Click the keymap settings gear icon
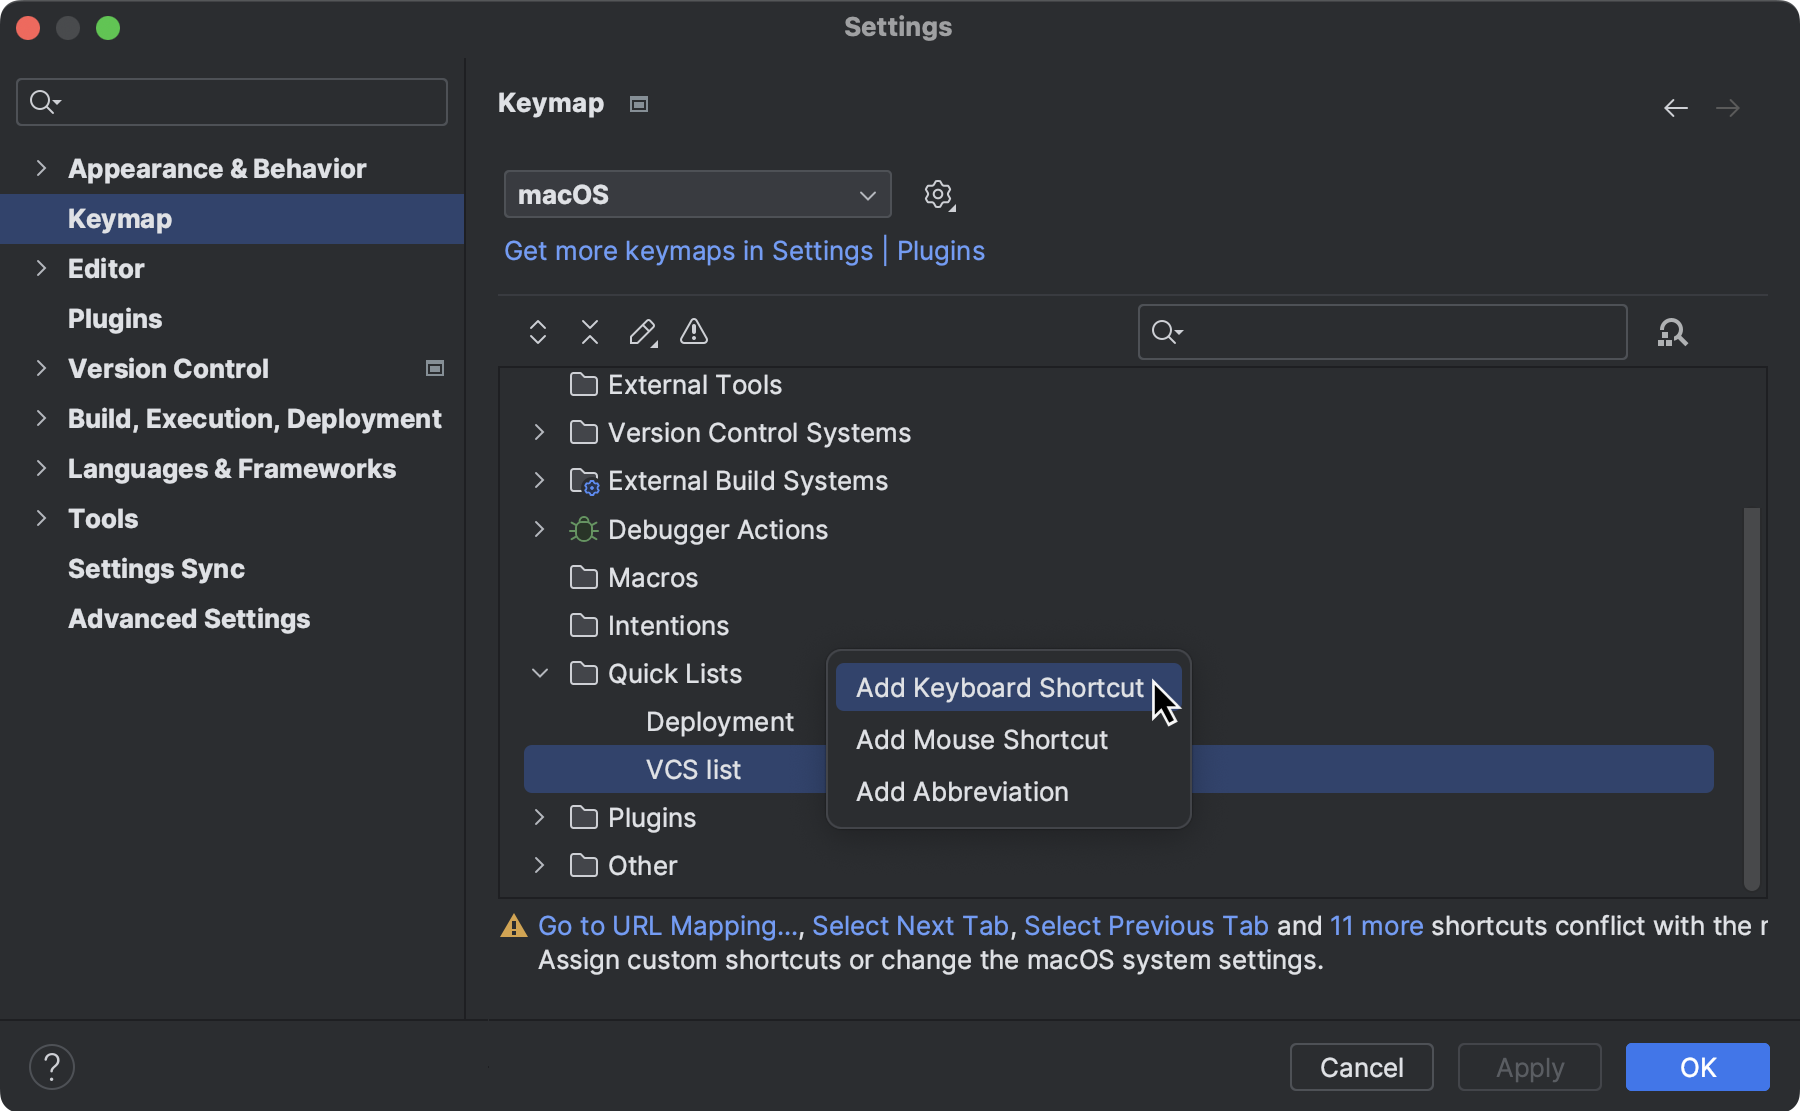Viewport: 1800px width, 1111px height. [x=938, y=194]
